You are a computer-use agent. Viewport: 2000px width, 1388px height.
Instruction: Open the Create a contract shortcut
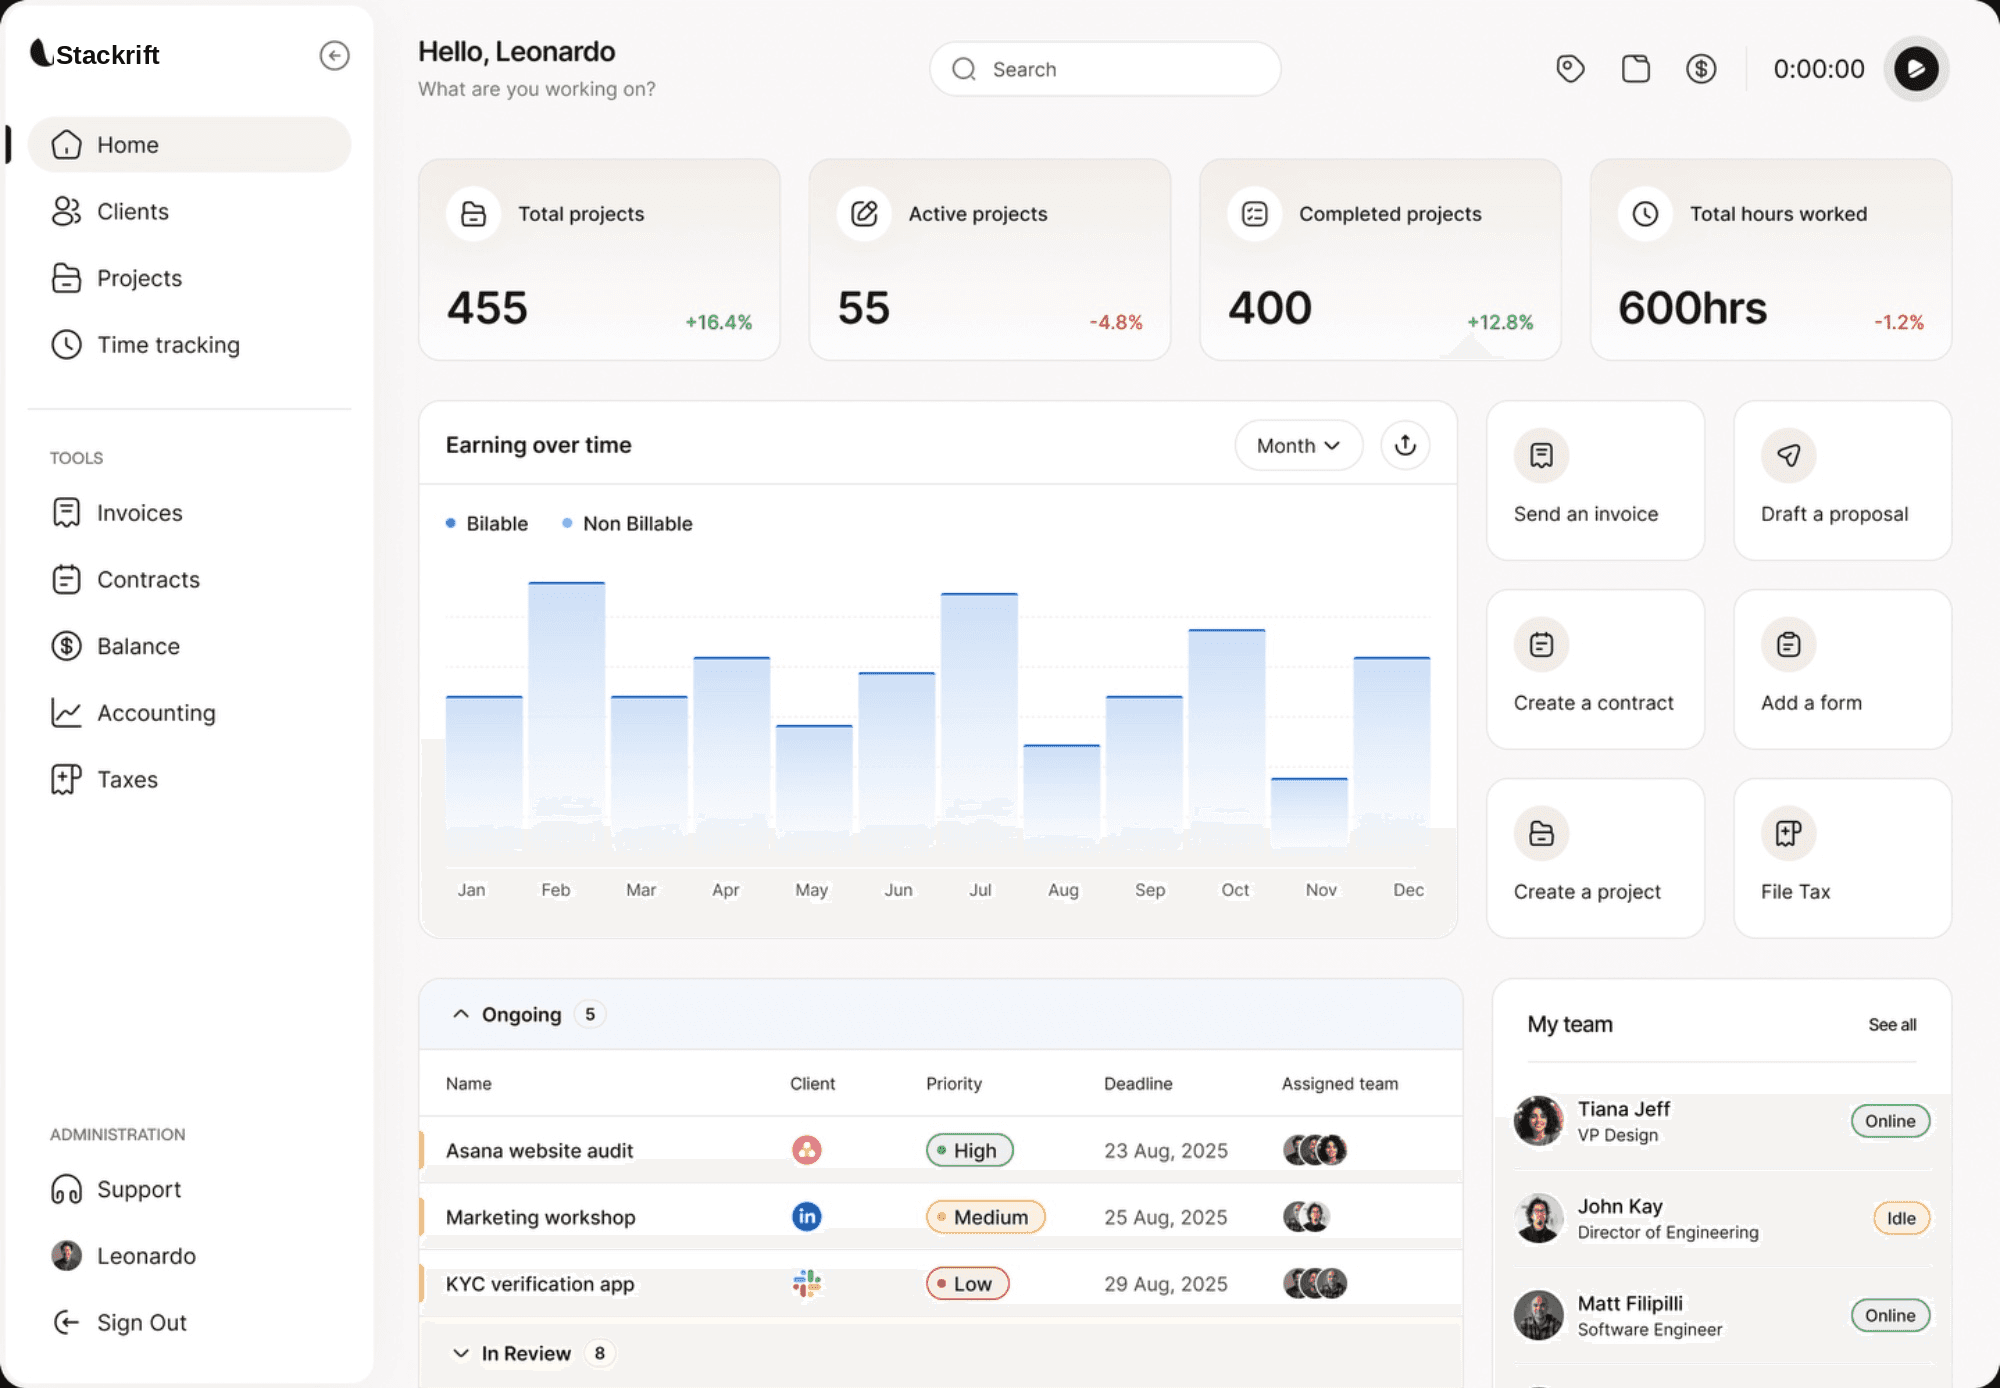click(1594, 668)
